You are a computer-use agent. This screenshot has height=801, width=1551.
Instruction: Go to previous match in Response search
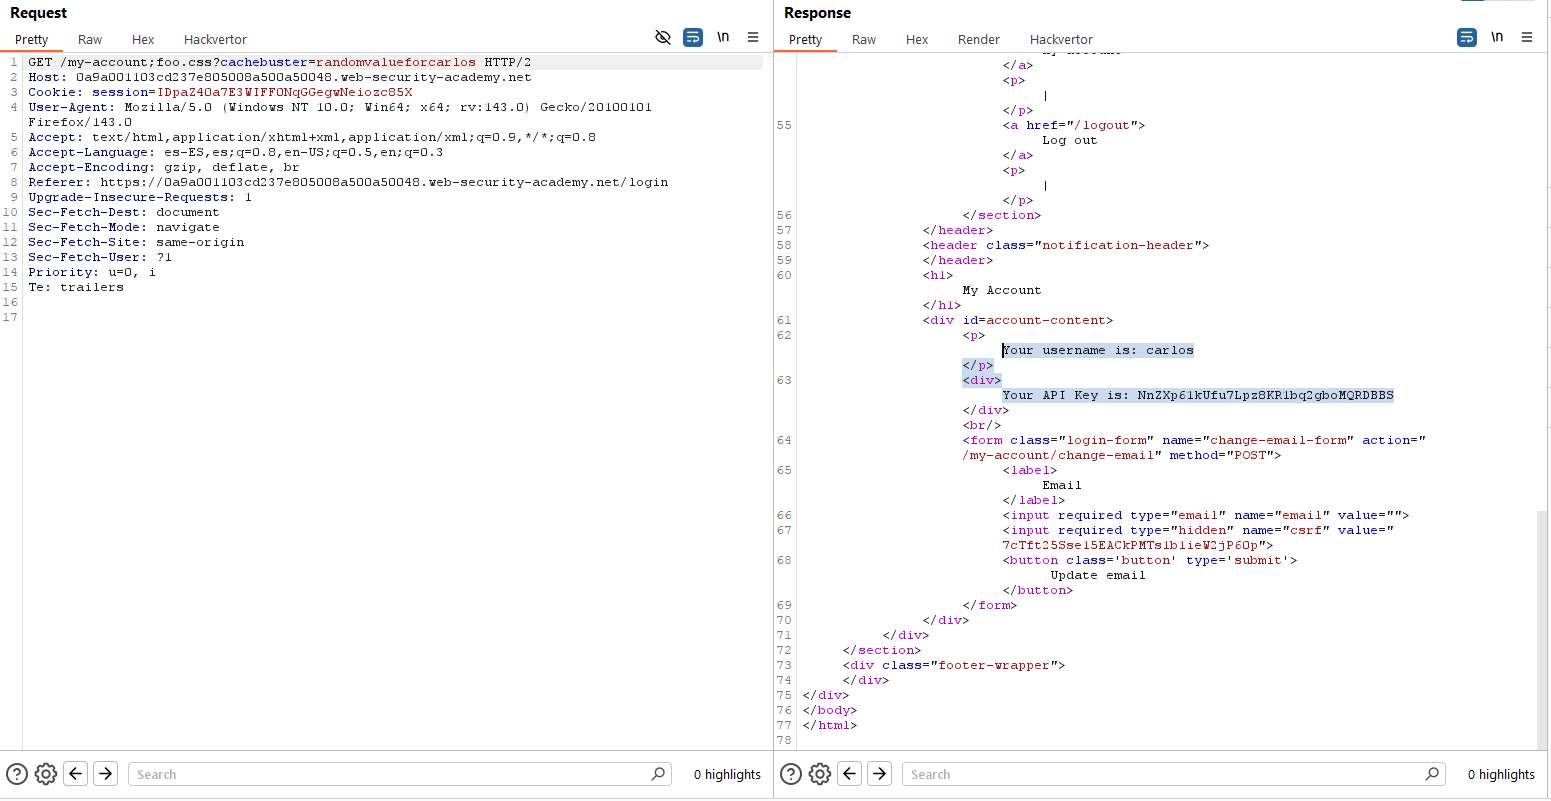pos(850,774)
